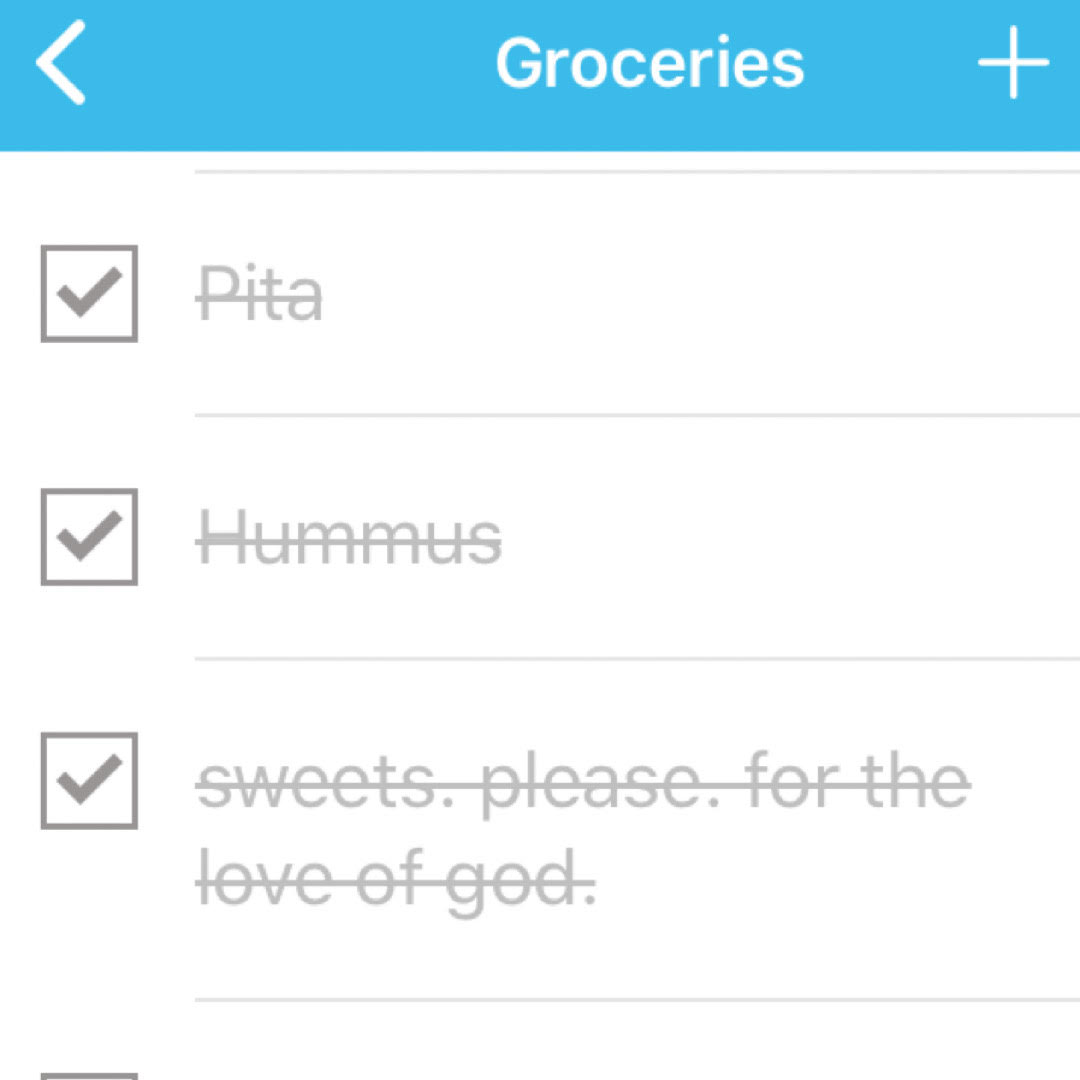The width and height of the screenshot is (1080, 1080).
Task: Toggle the sweets item checkbox
Action: 89,781
